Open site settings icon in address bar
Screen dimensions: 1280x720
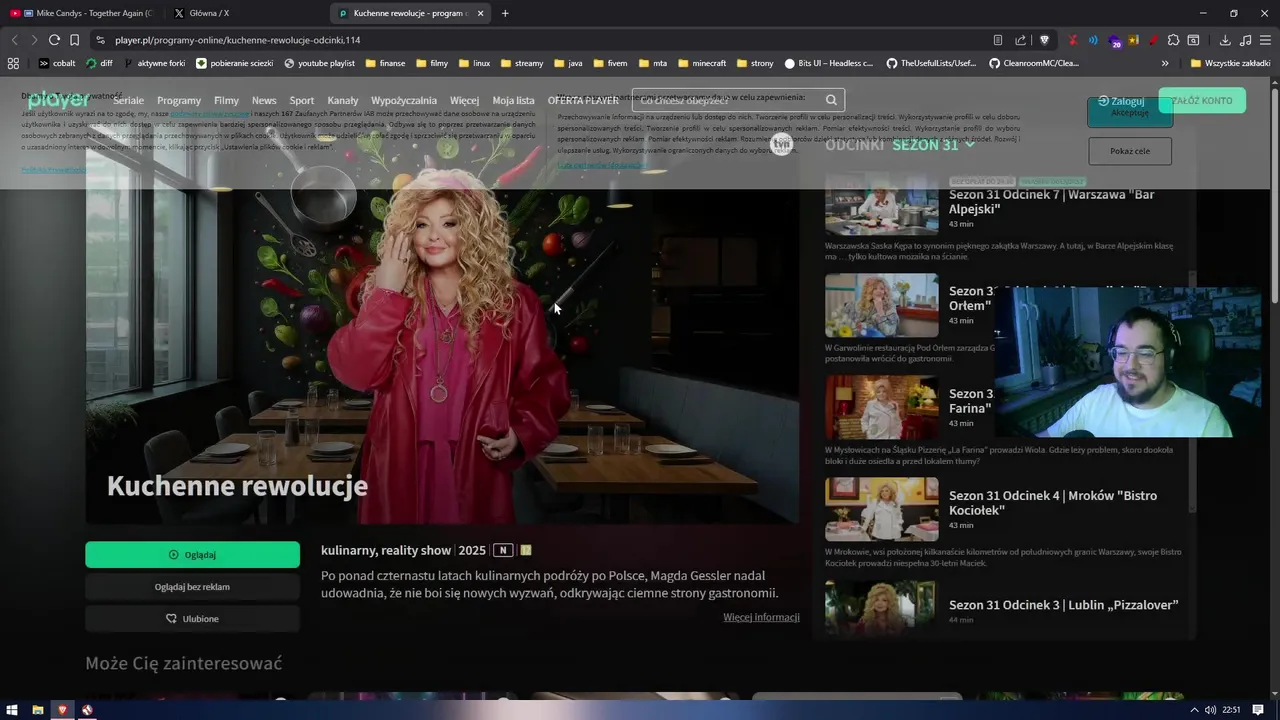(x=100, y=40)
